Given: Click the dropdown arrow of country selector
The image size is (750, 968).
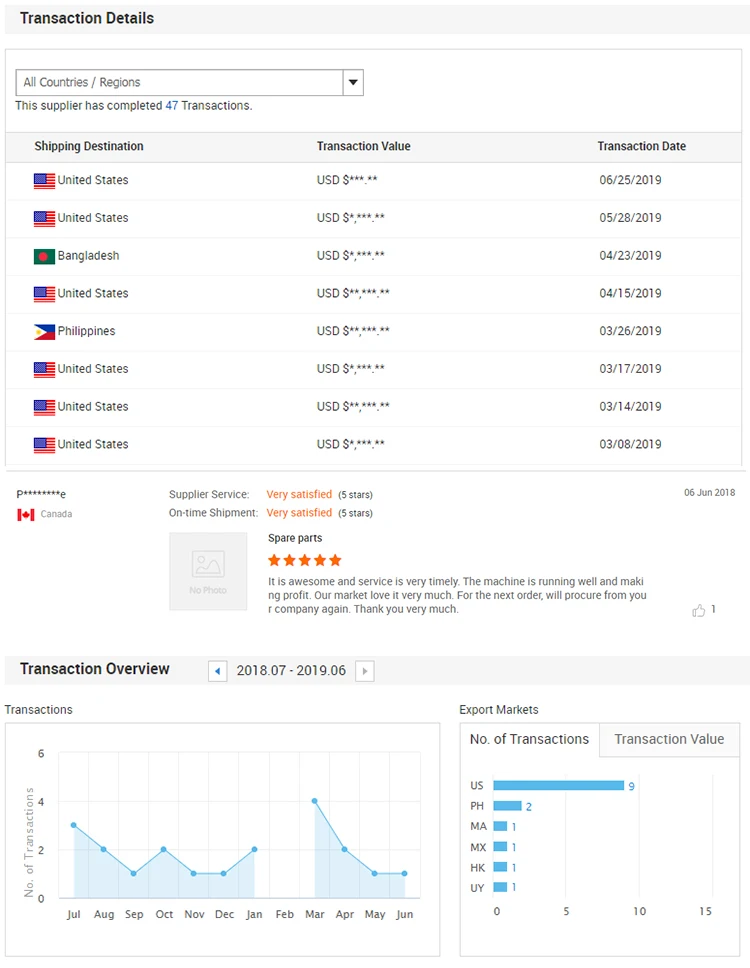Looking at the screenshot, I should [353, 83].
